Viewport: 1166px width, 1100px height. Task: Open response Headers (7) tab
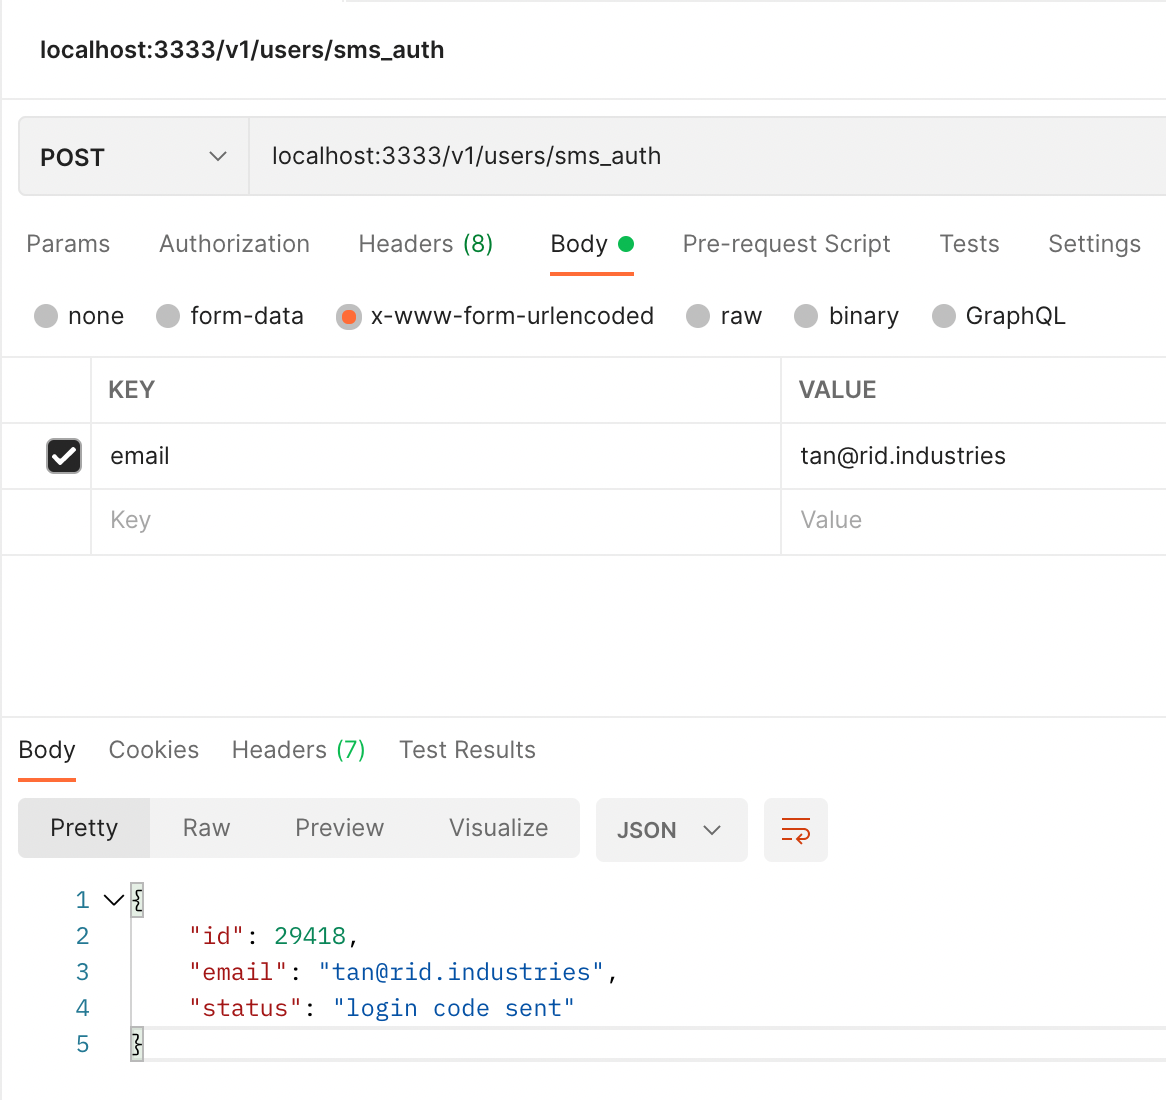click(x=298, y=750)
